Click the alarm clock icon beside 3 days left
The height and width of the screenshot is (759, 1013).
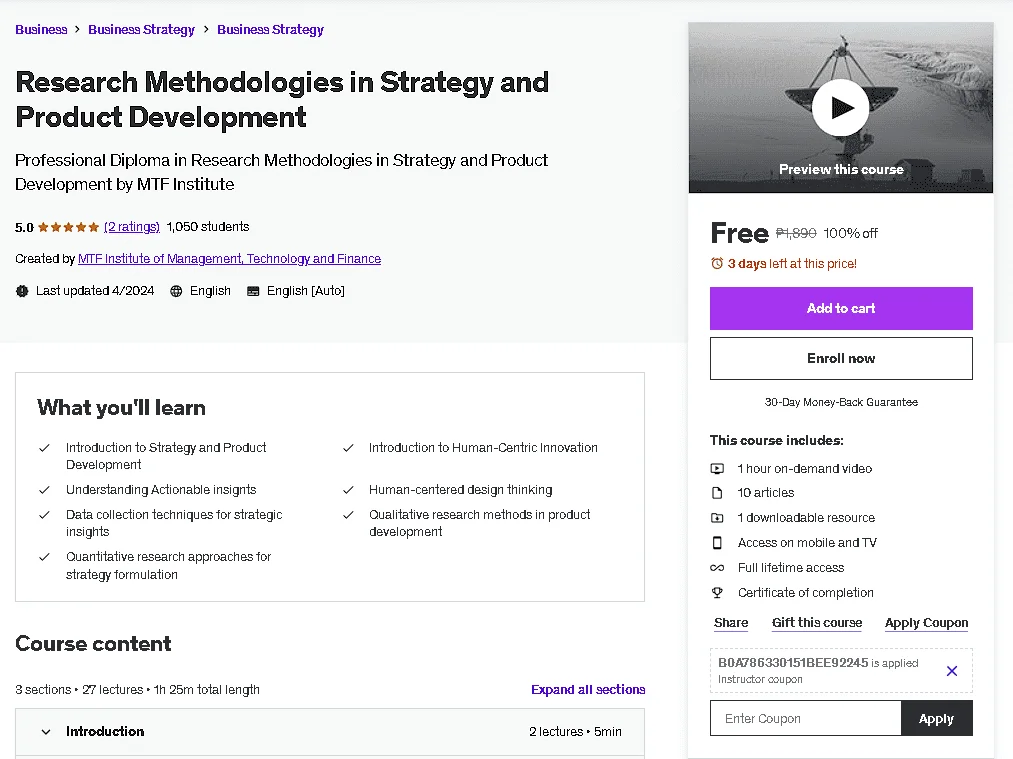717,264
